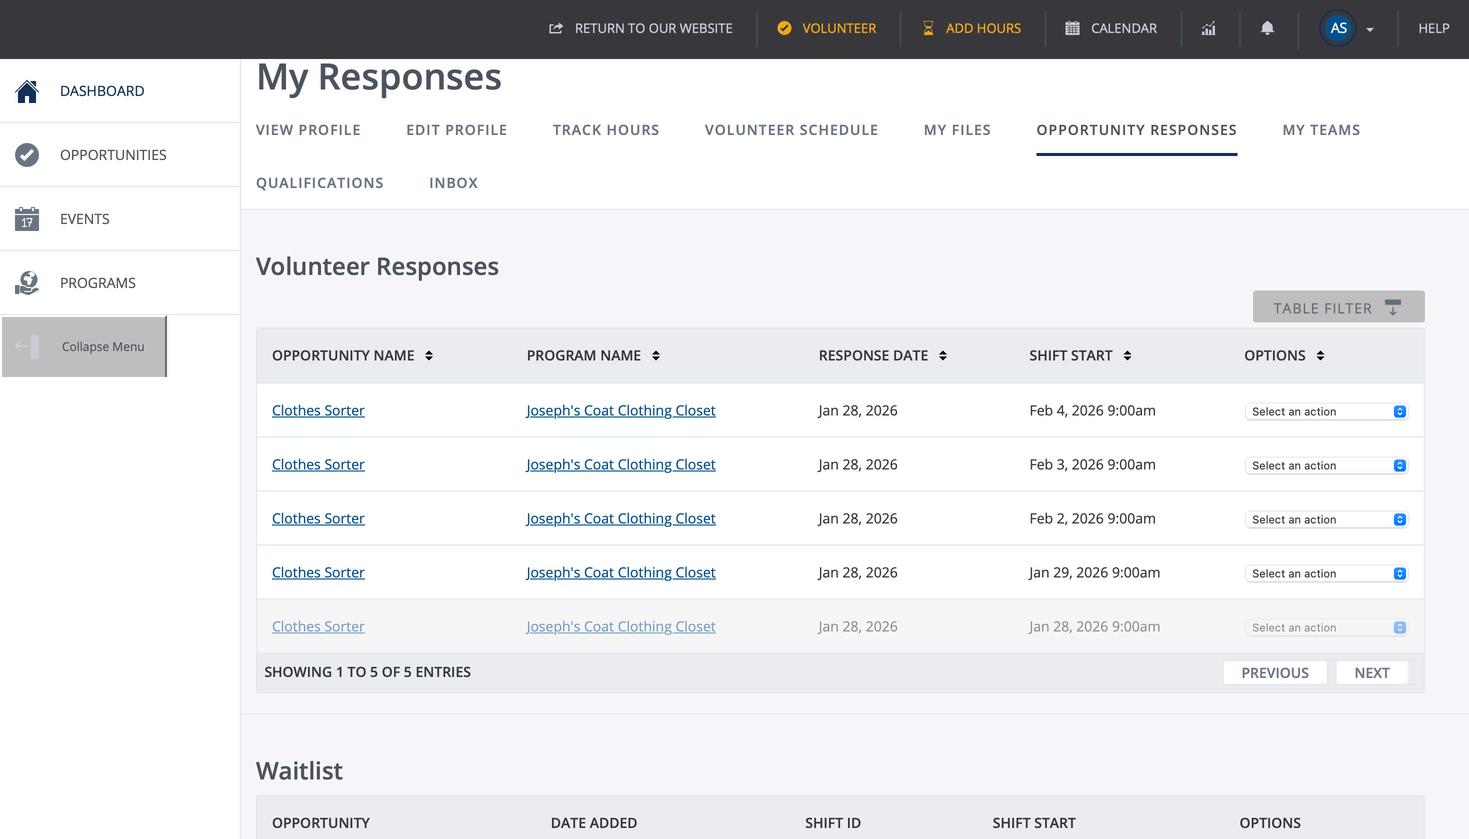Screen dimensions: 1469x839
Task: Select Events in the sidebar menu
Action: point(120,219)
